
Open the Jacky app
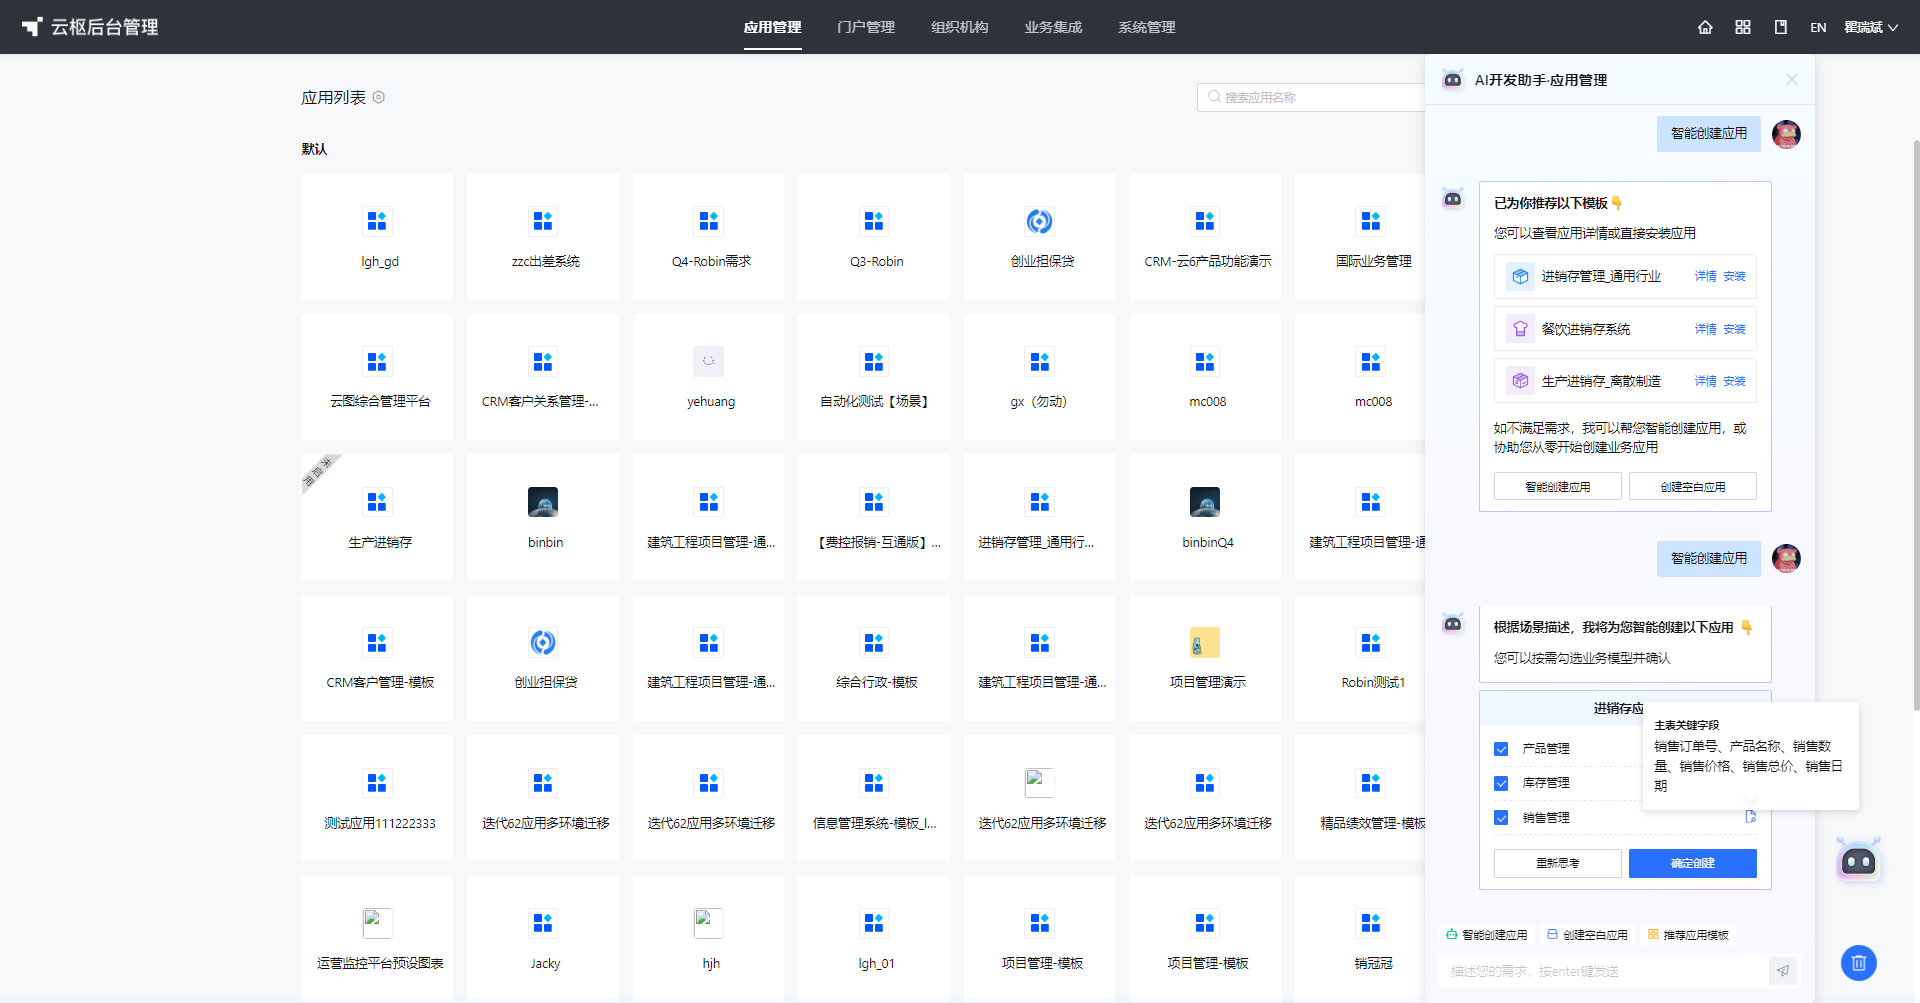pyautogui.click(x=543, y=939)
